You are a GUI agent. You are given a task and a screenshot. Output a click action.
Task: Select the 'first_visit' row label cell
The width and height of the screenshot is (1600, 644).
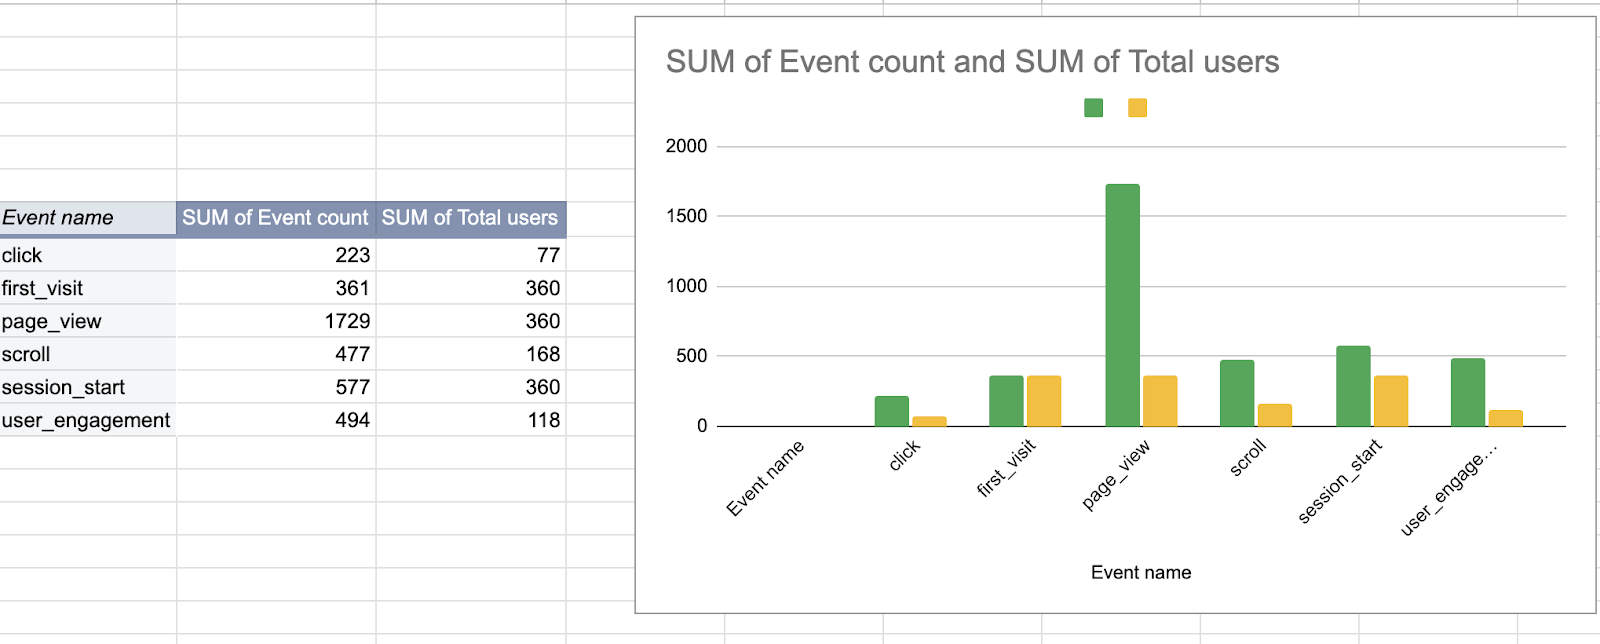point(88,288)
